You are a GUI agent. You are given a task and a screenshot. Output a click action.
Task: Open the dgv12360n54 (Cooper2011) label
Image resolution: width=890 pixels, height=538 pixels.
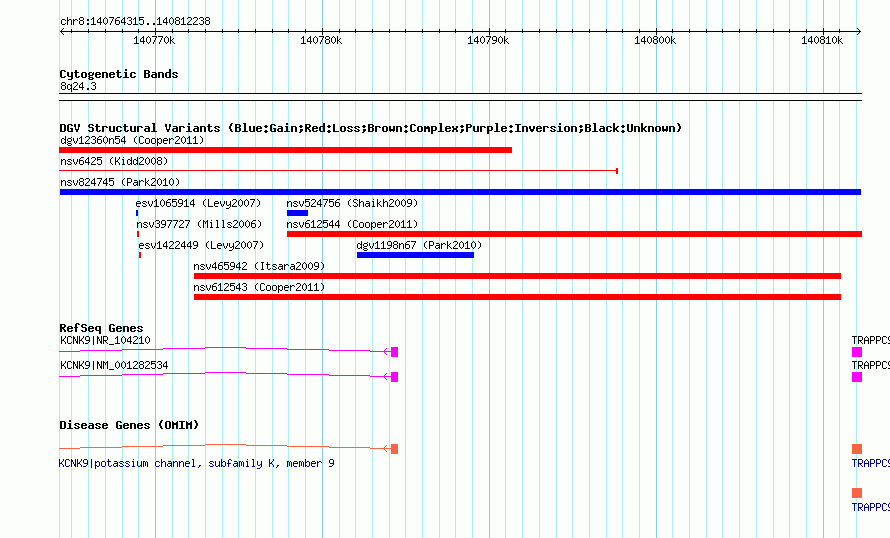(132, 140)
